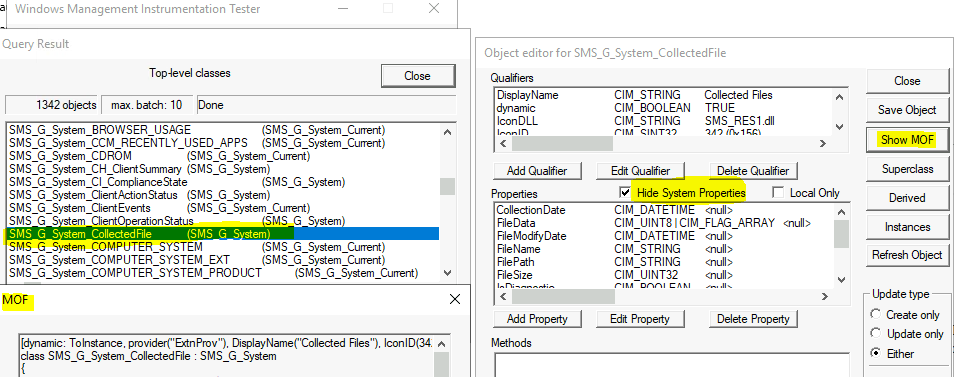
Task: Select SMS_G_System_COMPUTER_SYSTEM_PRODUCT row
Action: (x=223, y=273)
